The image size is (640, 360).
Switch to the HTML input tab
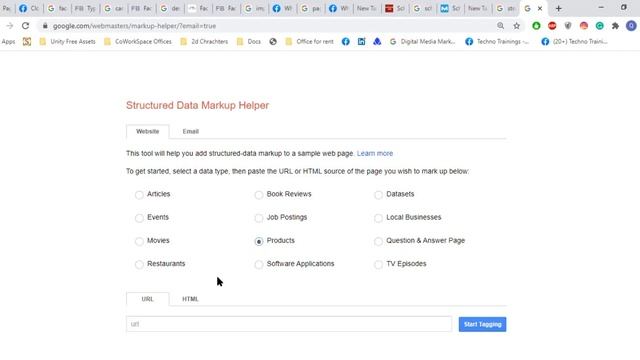tap(190, 299)
